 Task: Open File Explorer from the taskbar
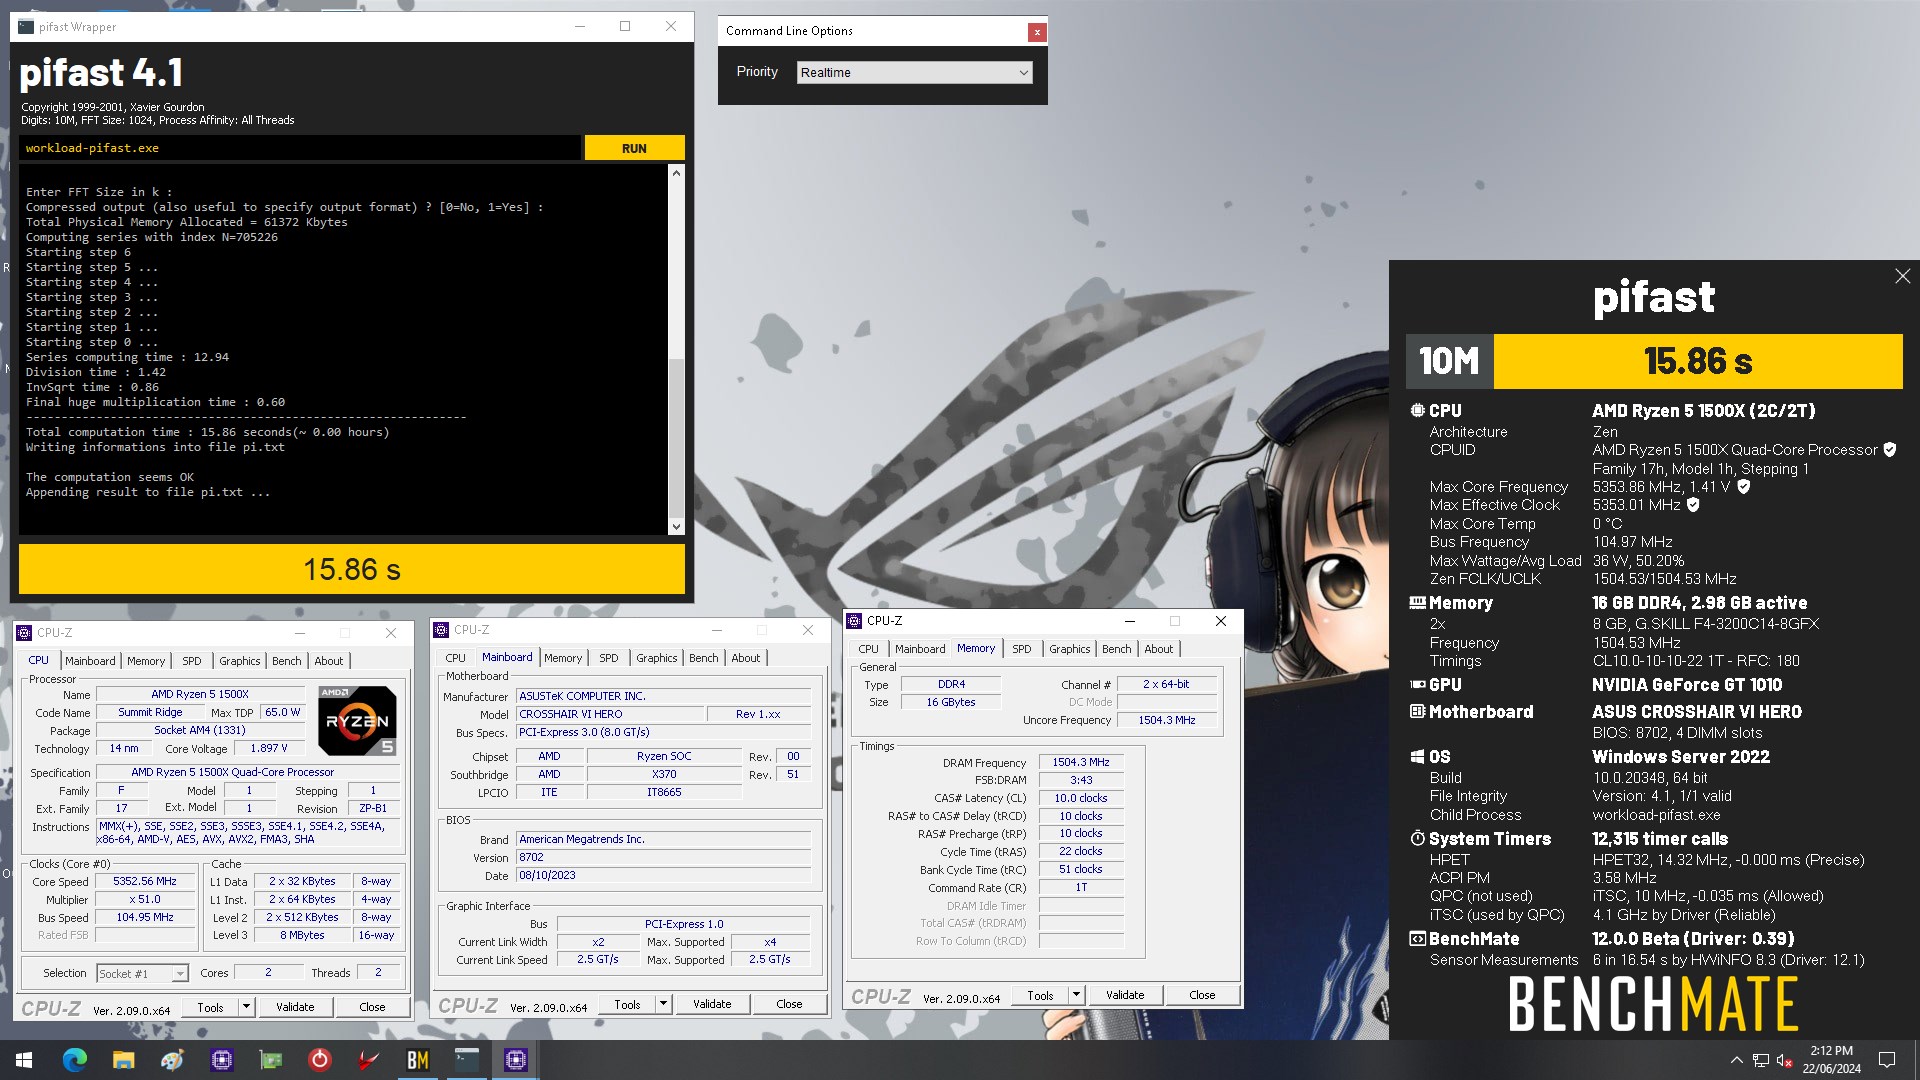tap(123, 1060)
